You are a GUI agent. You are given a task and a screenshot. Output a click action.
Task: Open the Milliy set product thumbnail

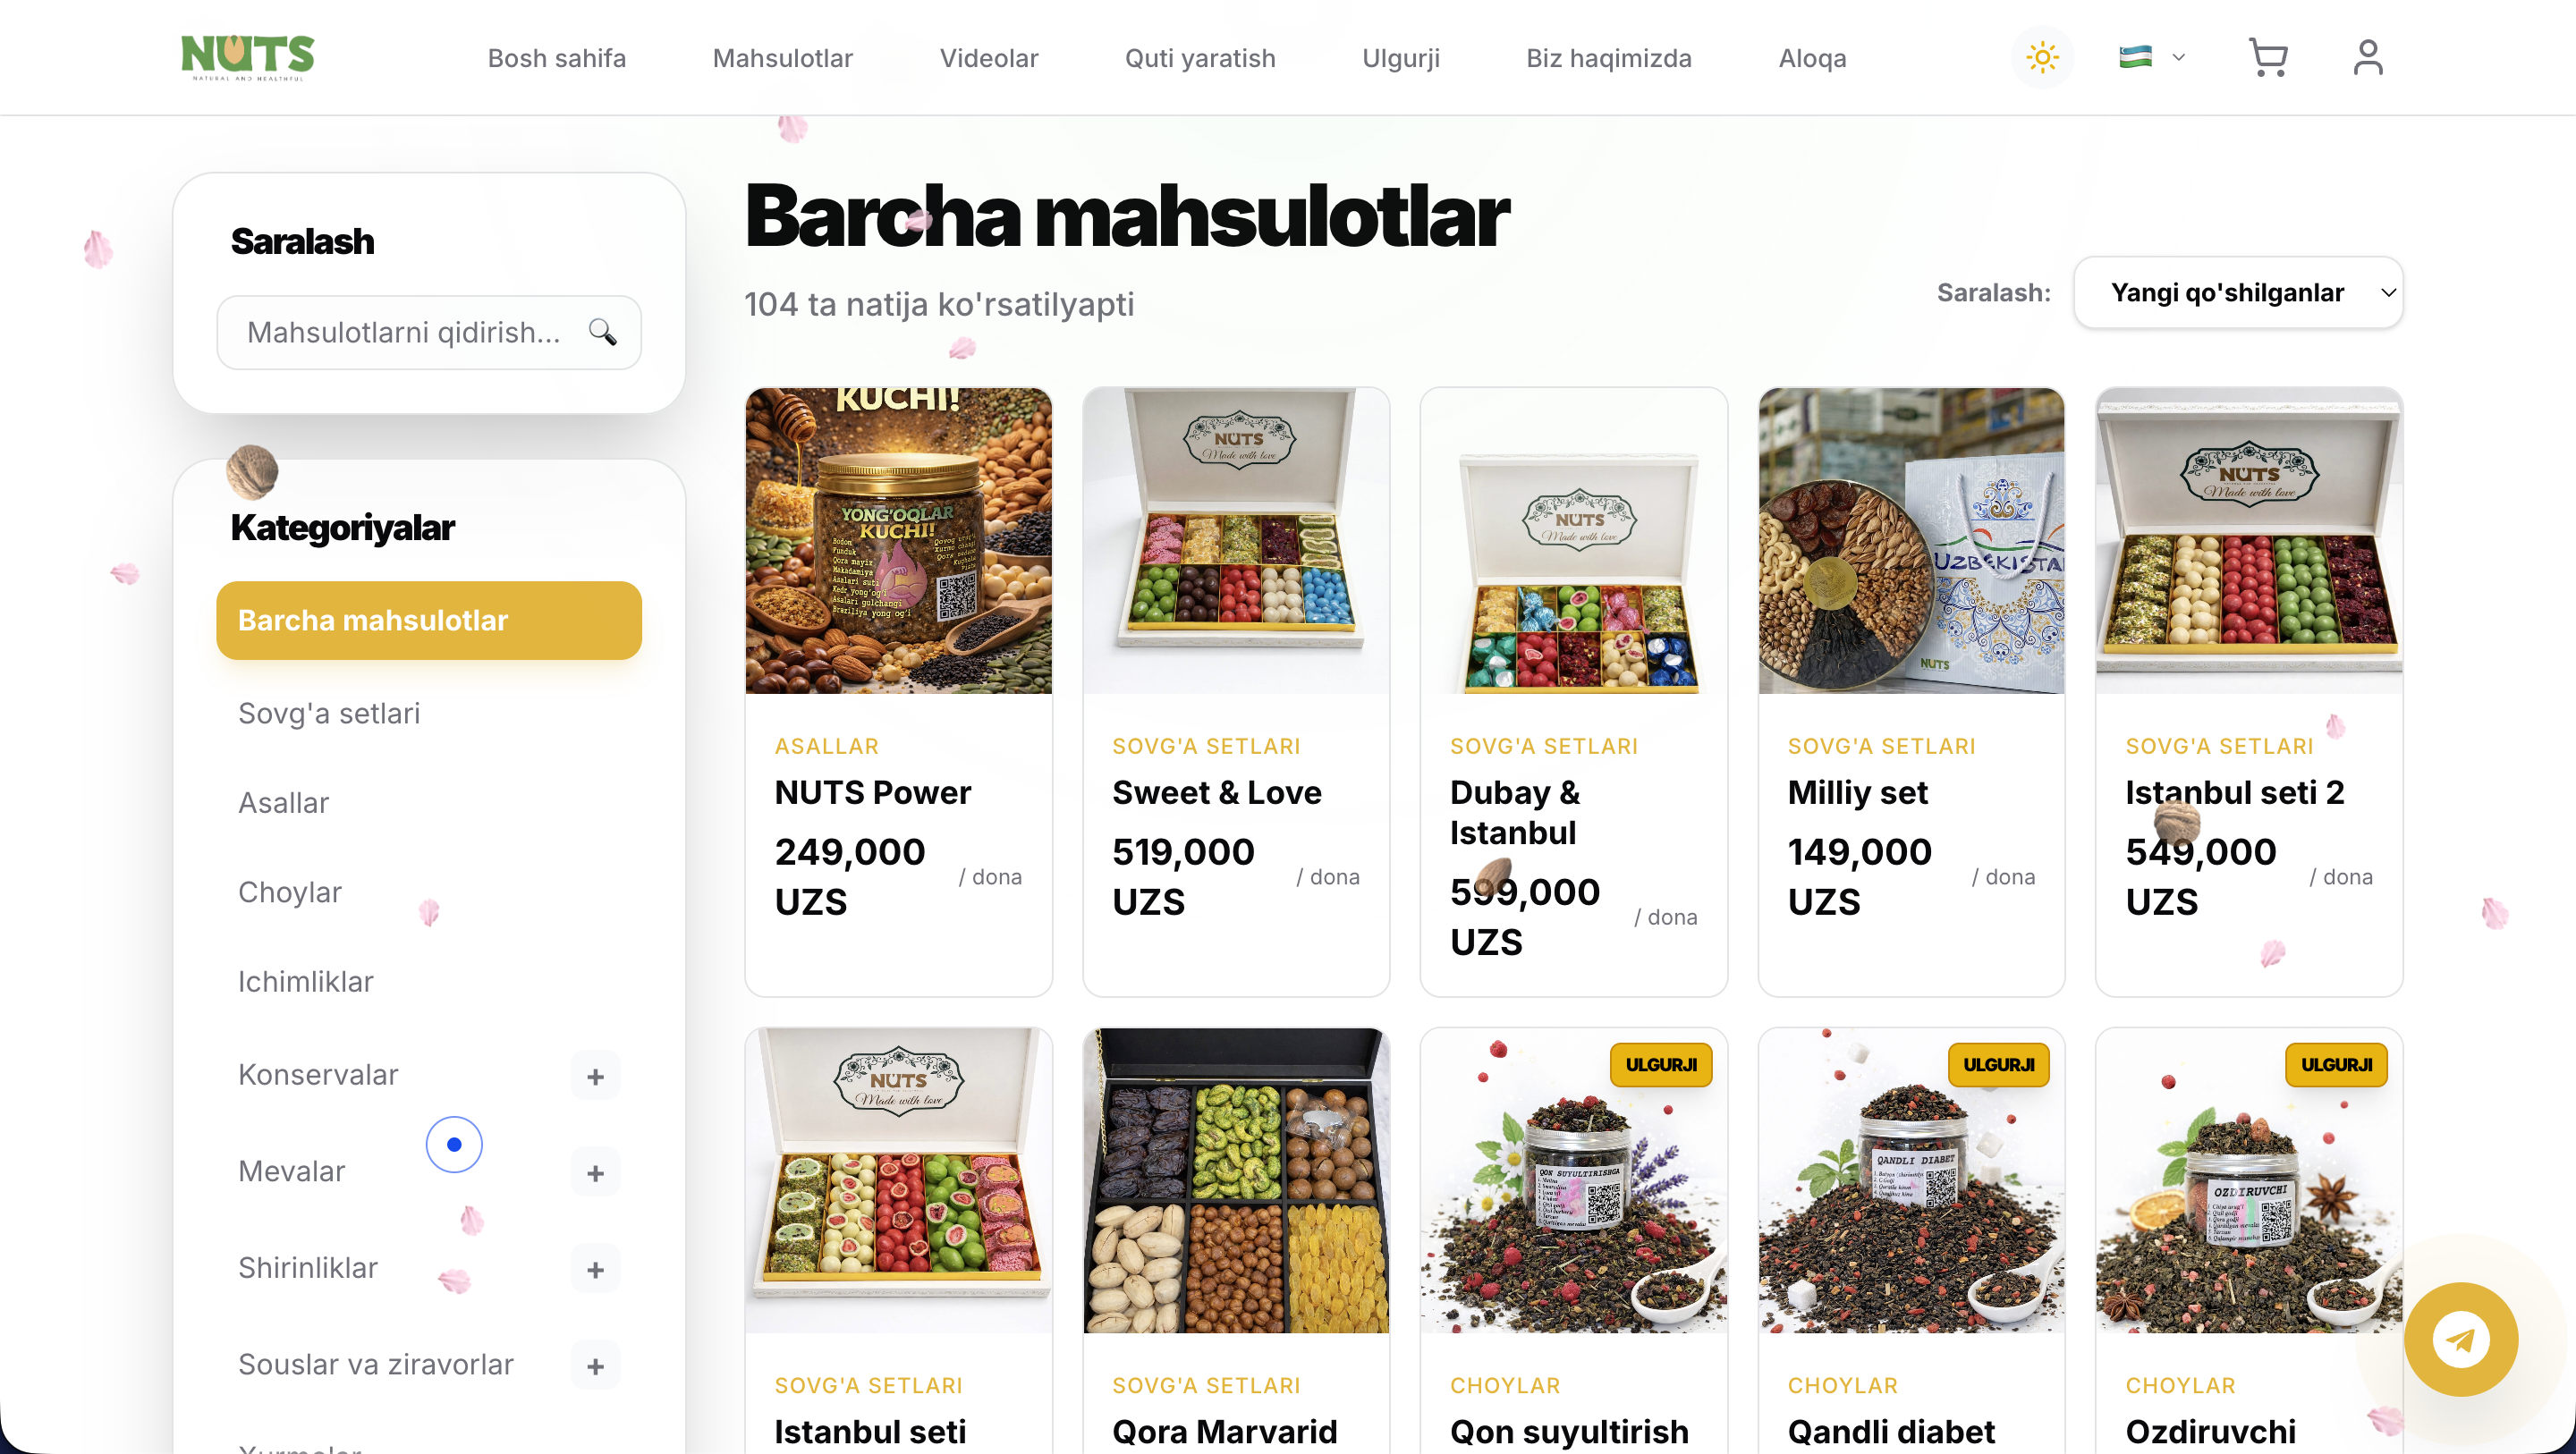[1911, 541]
